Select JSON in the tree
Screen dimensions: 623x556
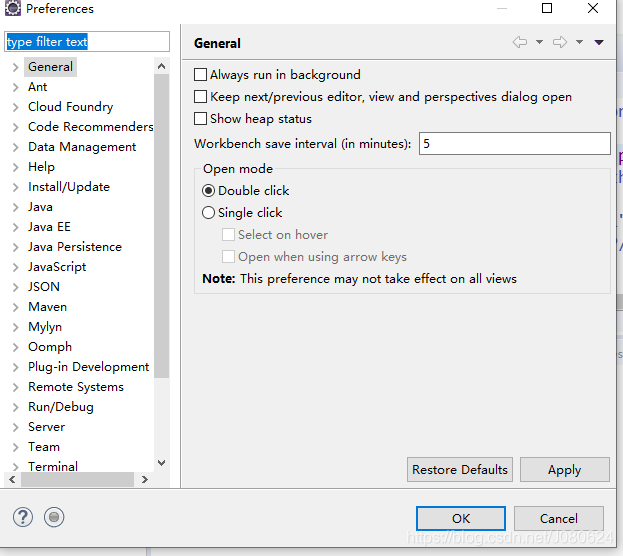click(x=44, y=287)
